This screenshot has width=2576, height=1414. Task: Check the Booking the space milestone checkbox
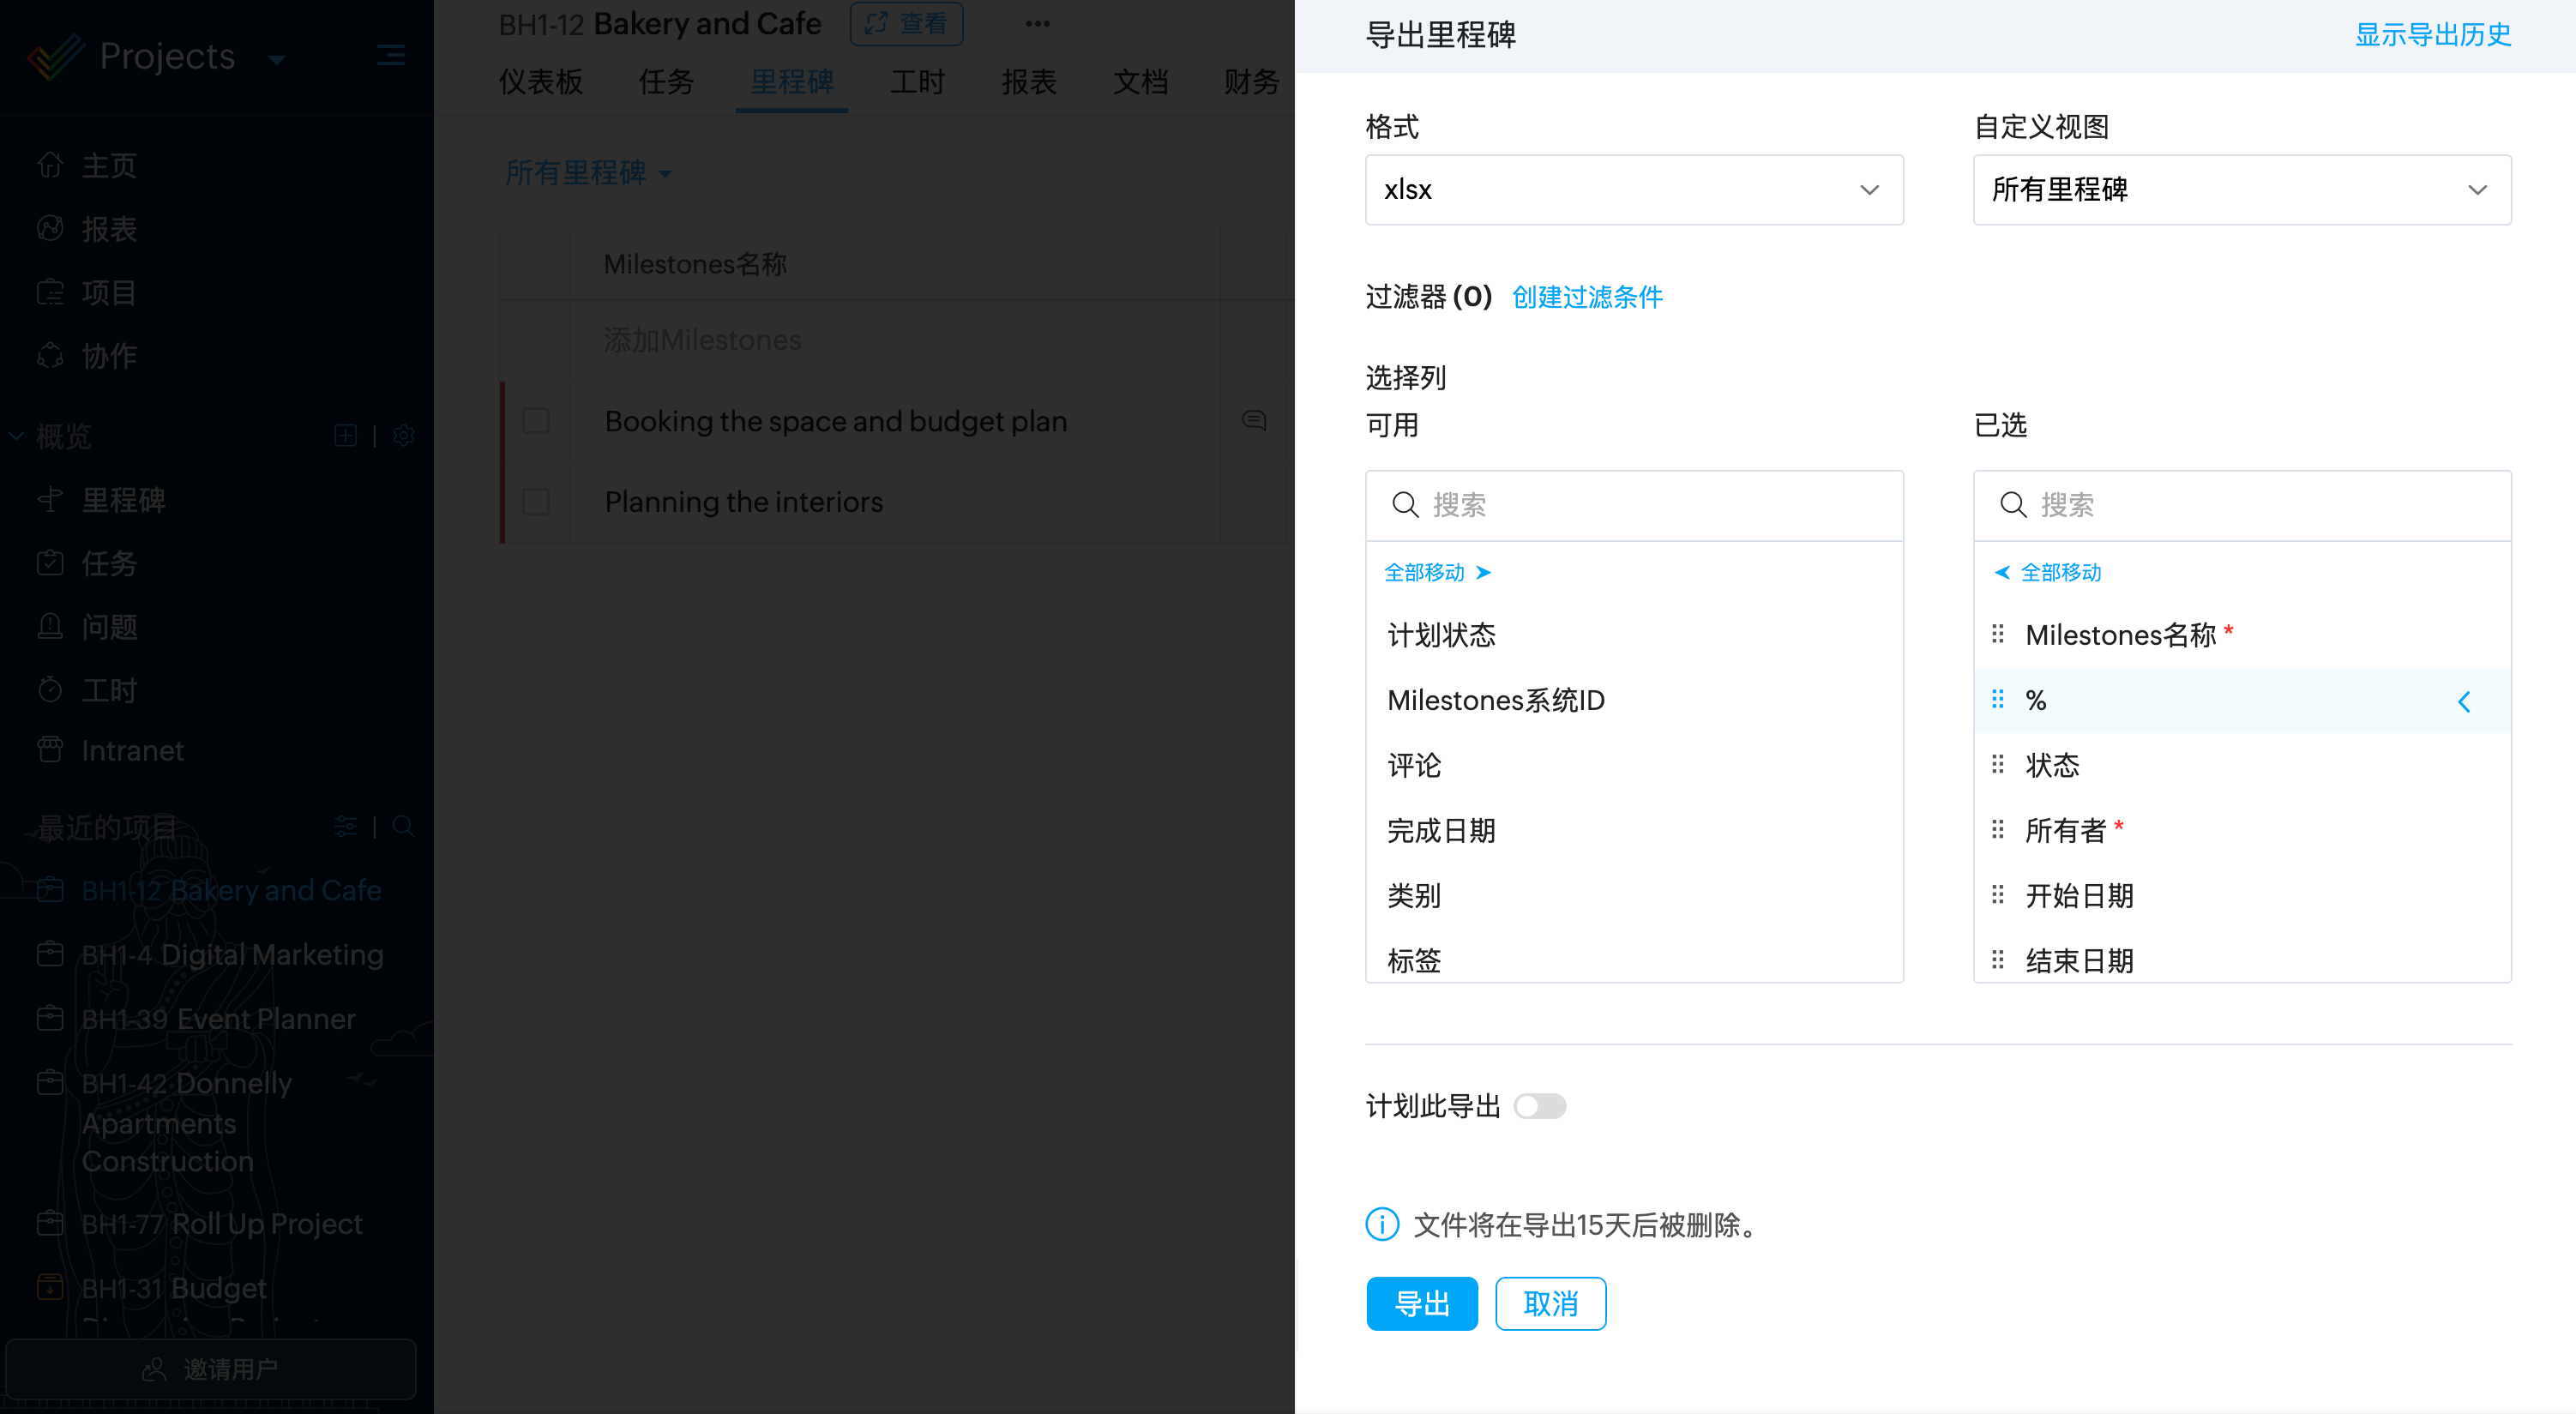[x=536, y=421]
